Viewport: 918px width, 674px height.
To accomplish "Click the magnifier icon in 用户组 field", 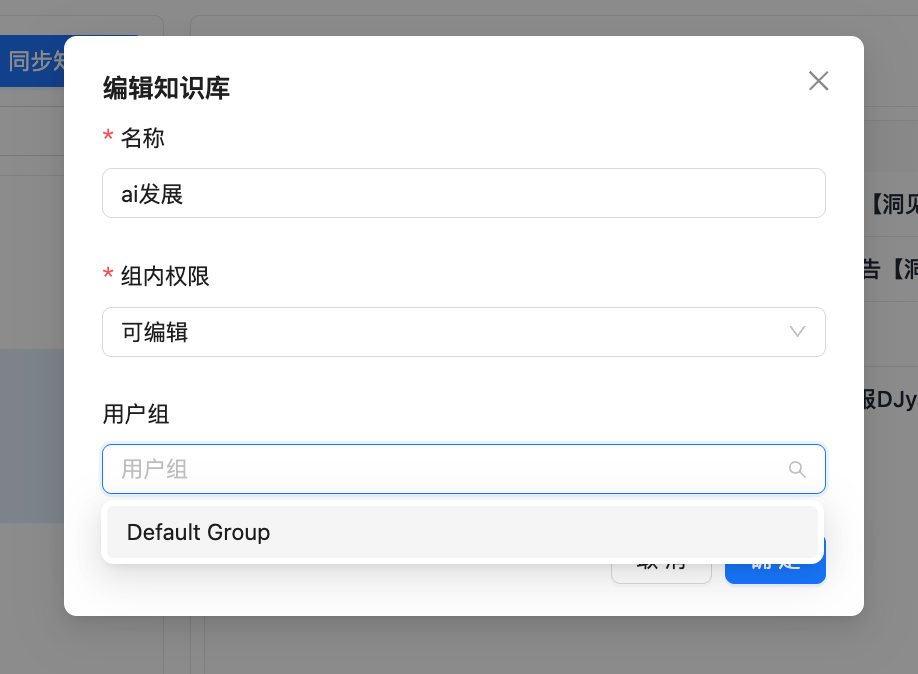I will coord(797,469).
